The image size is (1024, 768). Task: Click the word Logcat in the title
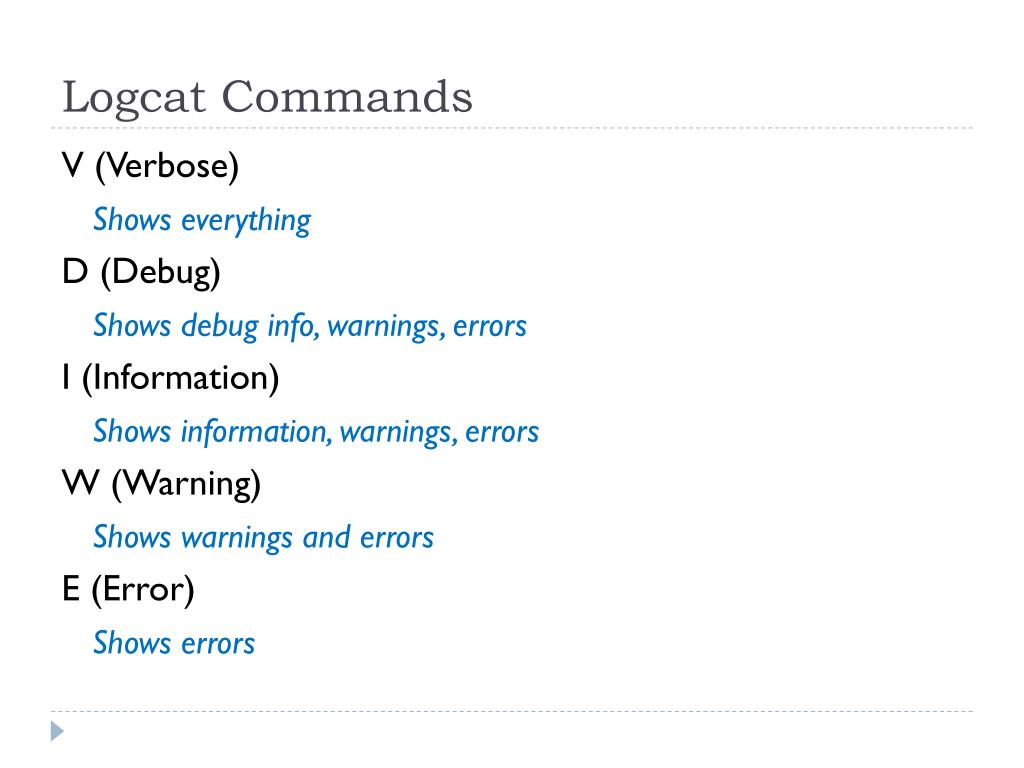click(x=134, y=99)
